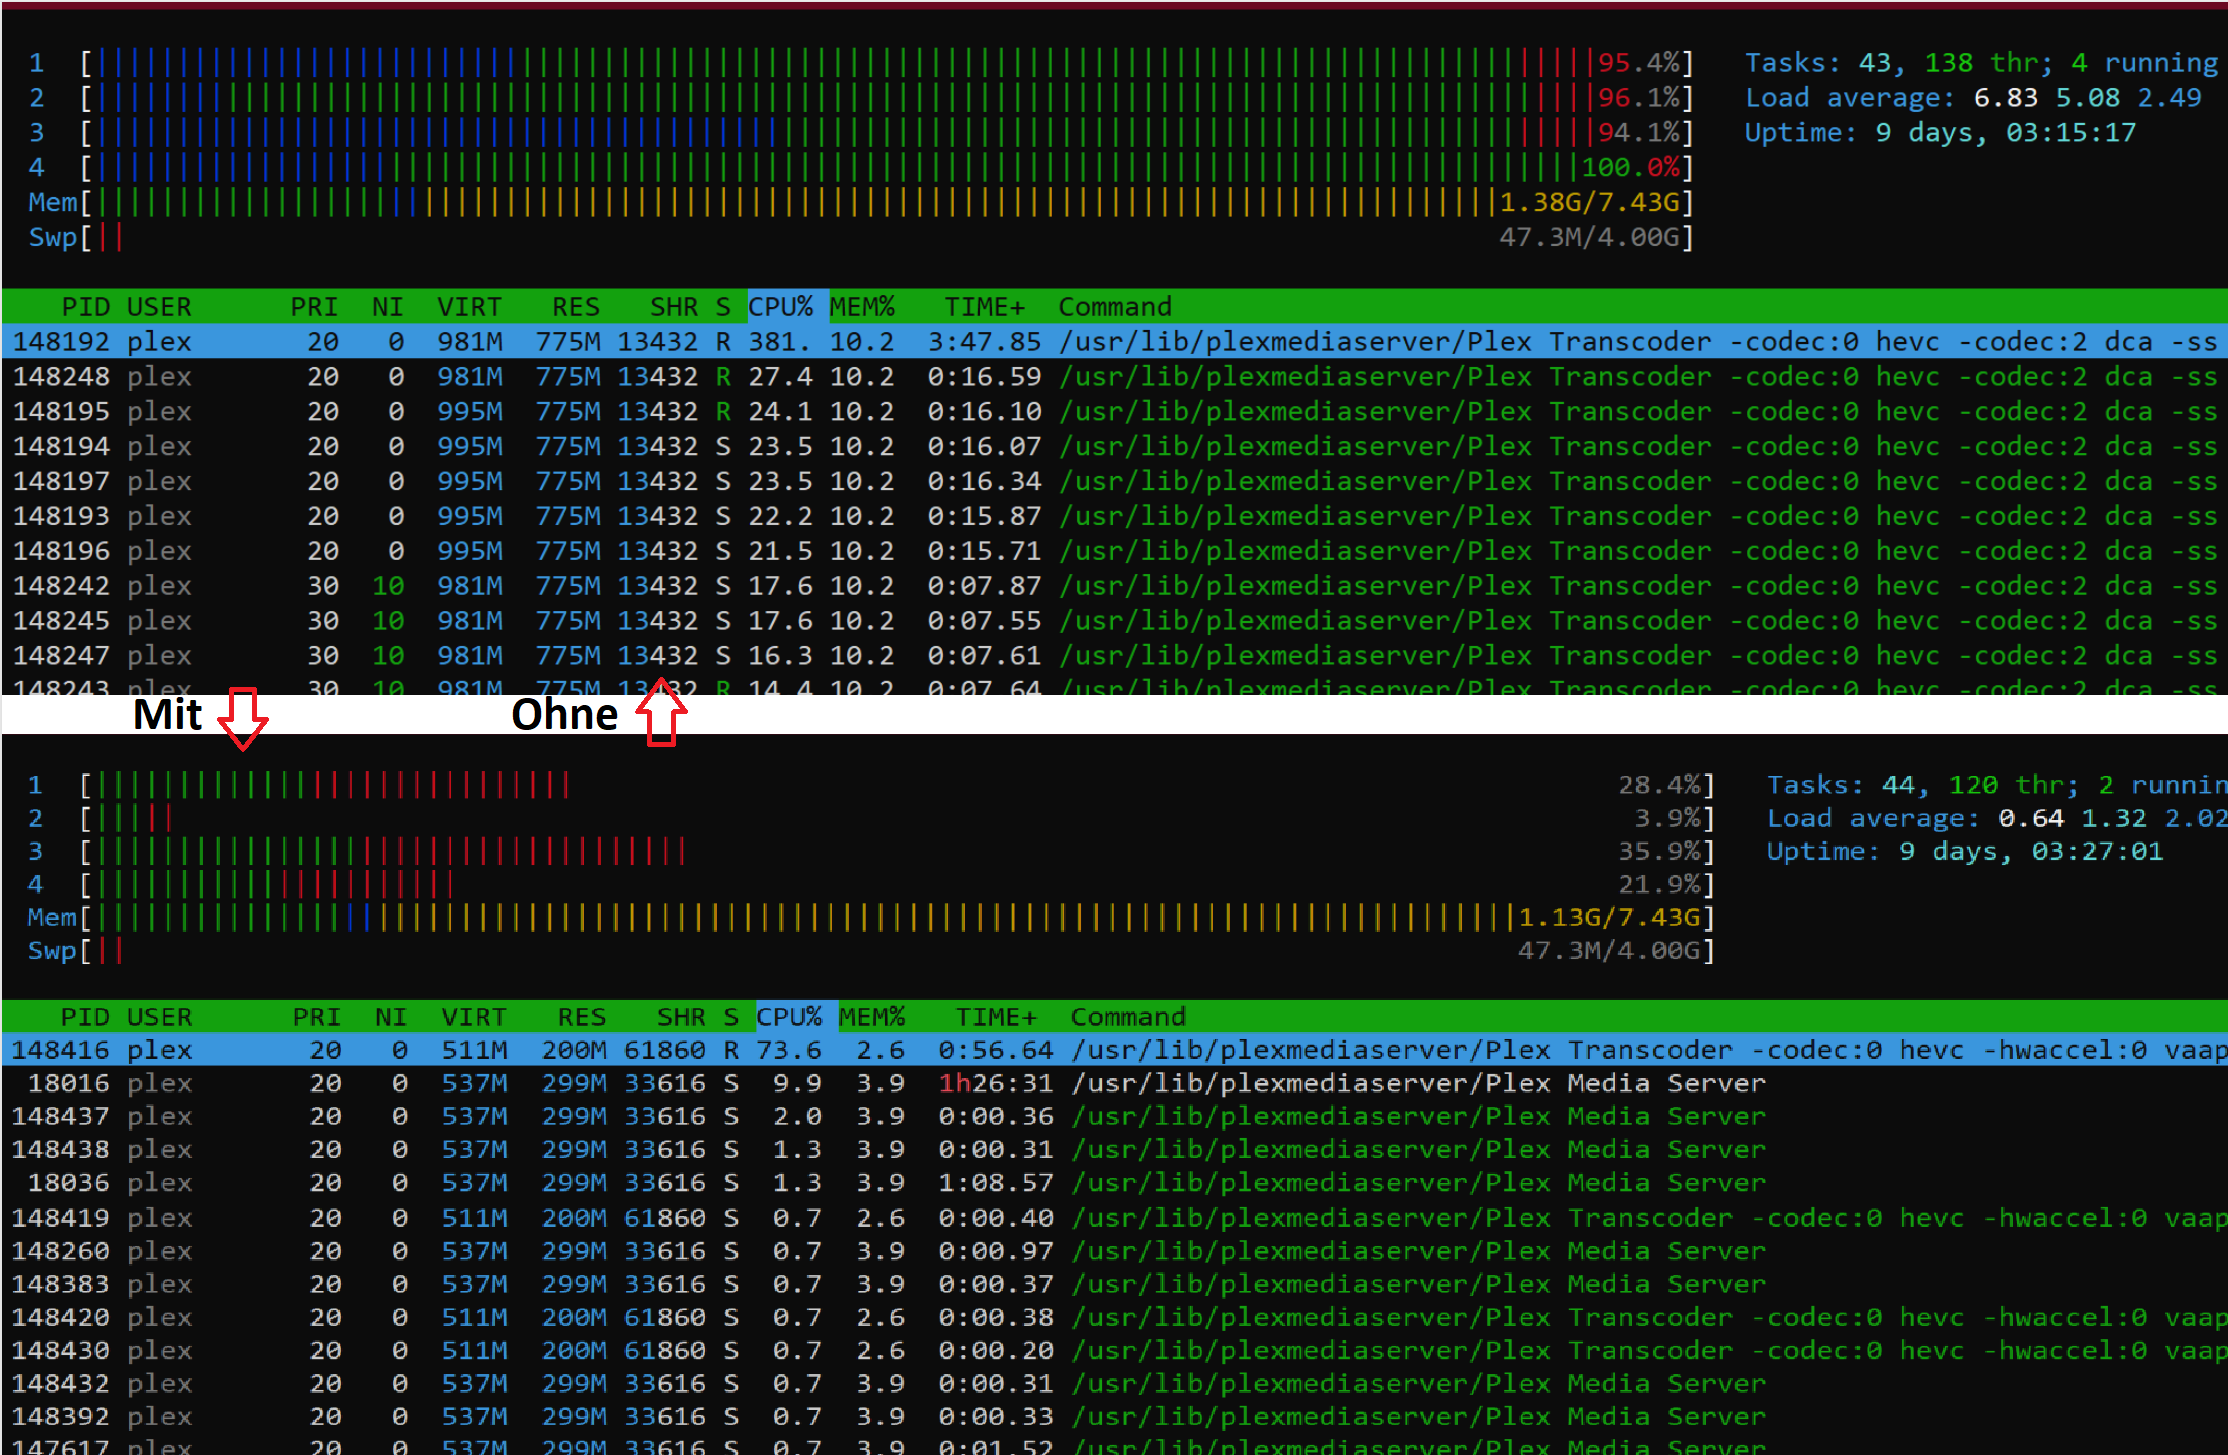Sort by MEM% column in top htop
The width and height of the screenshot is (2228, 1455).
point(861,307)
